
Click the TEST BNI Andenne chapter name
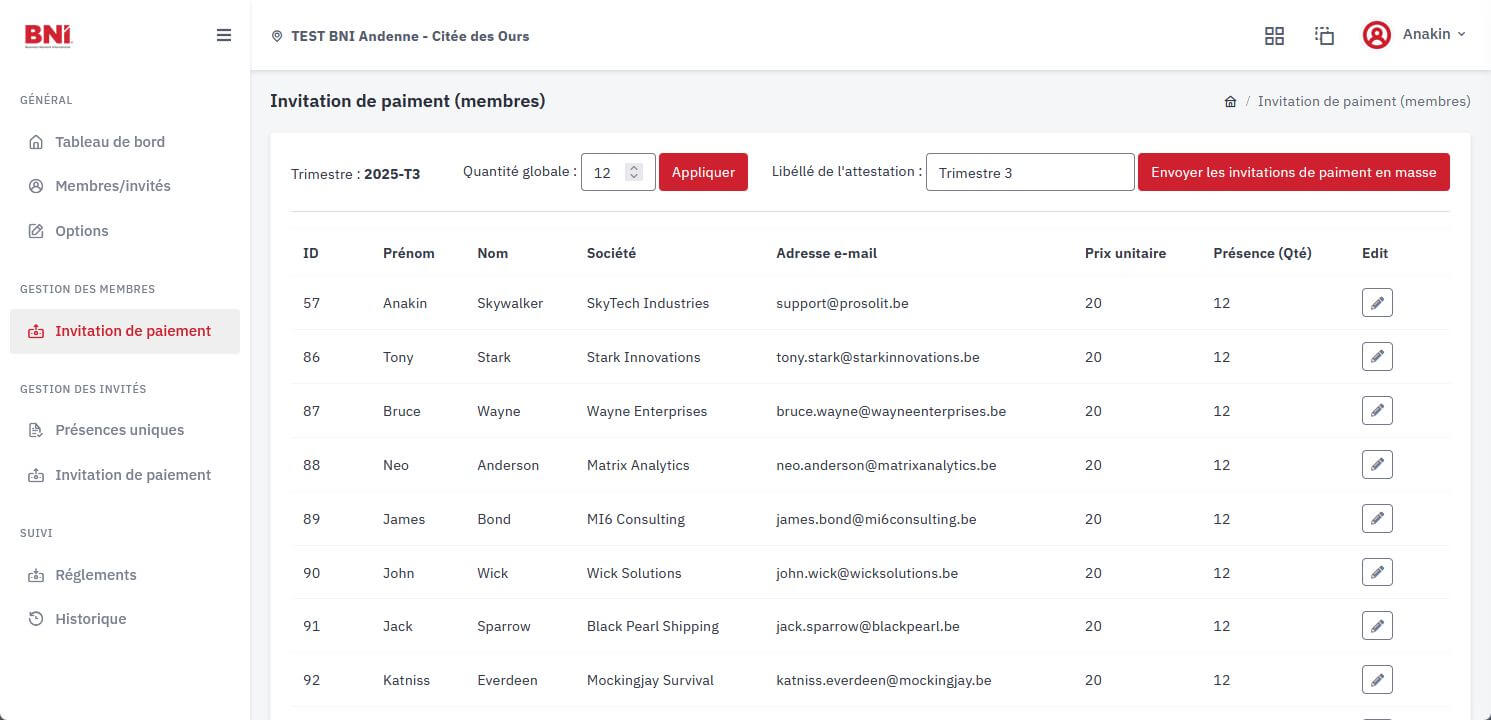[x=410, y=36]
